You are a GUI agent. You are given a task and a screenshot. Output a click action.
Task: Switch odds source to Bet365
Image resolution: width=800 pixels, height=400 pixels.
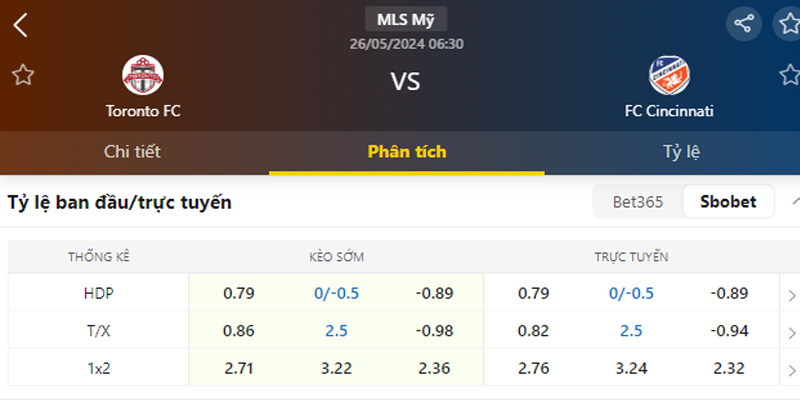pyautogui.click(x=638, y=202)
